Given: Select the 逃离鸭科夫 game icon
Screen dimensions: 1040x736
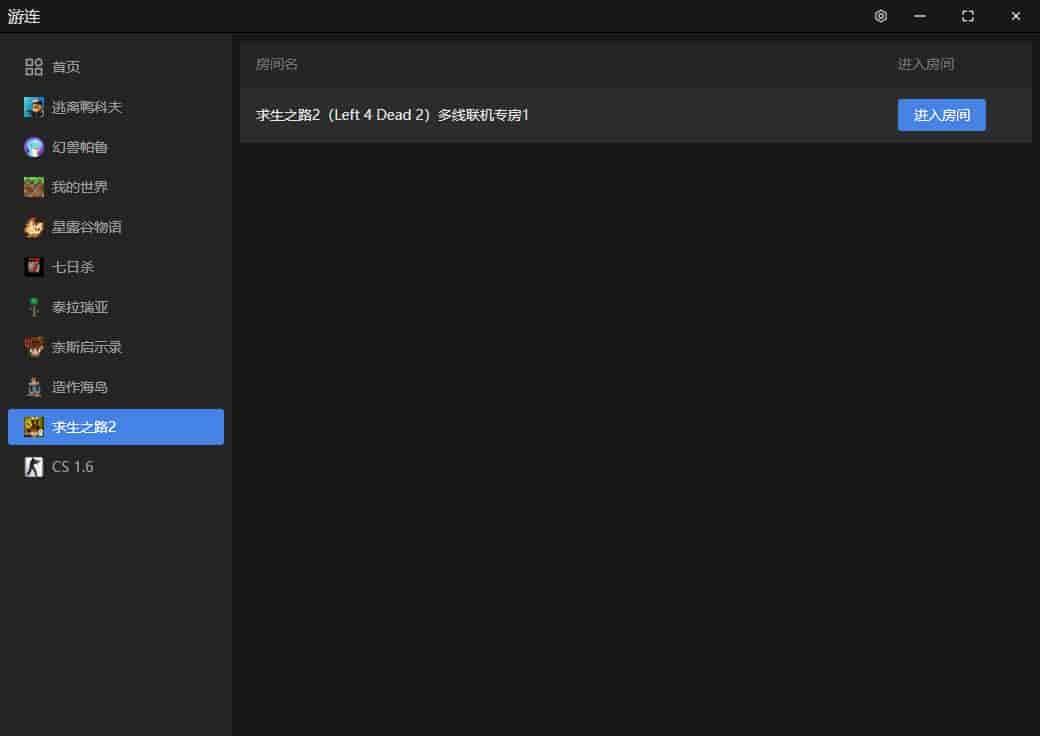Looking at the screenshot, I should (x=34, y=107).
